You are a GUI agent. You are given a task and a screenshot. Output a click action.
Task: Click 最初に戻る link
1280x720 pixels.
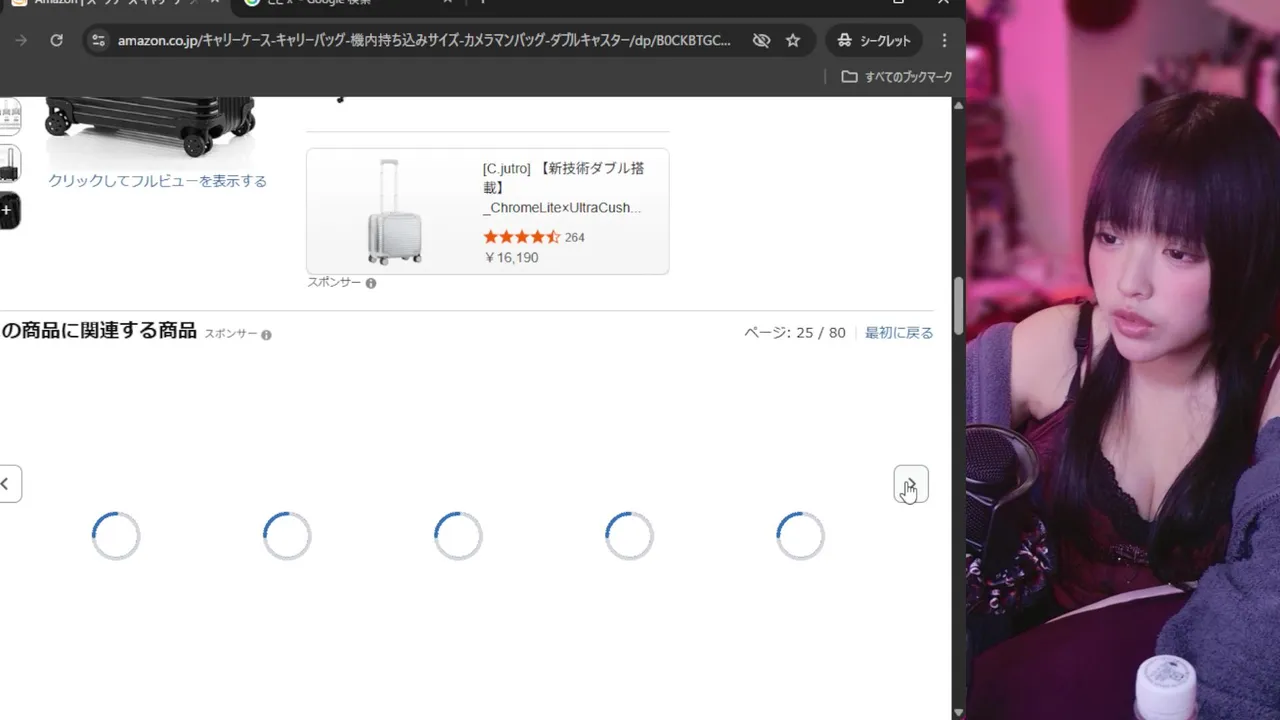[899, 333]
